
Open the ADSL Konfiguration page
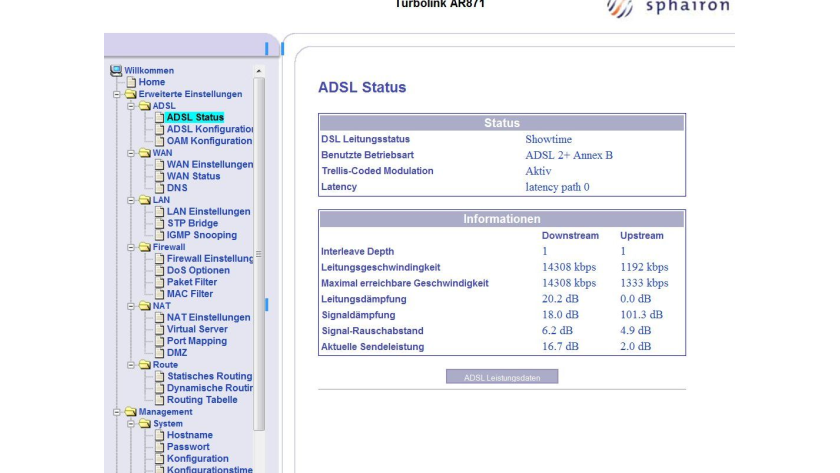click(209, 129)
